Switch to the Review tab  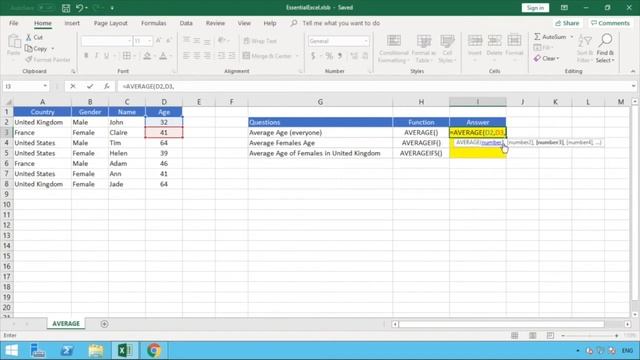pos(215,23)
